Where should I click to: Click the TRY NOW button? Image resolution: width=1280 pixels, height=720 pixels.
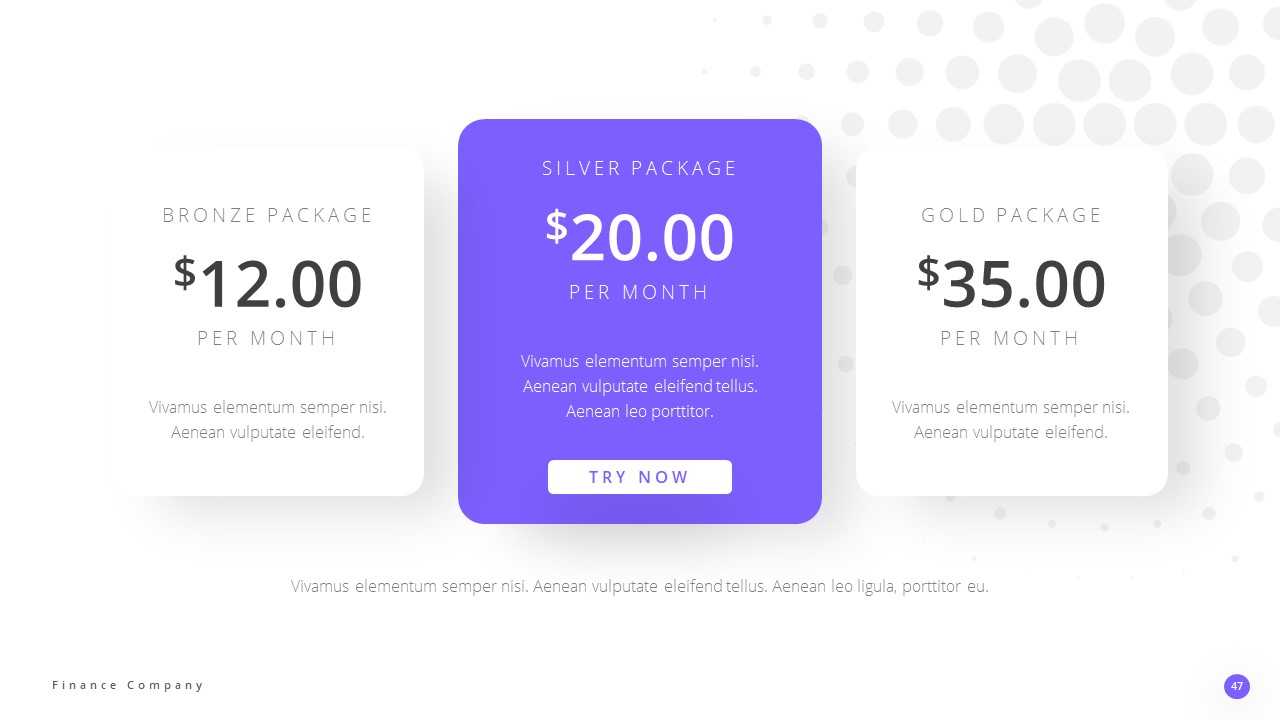click(639, 477)
